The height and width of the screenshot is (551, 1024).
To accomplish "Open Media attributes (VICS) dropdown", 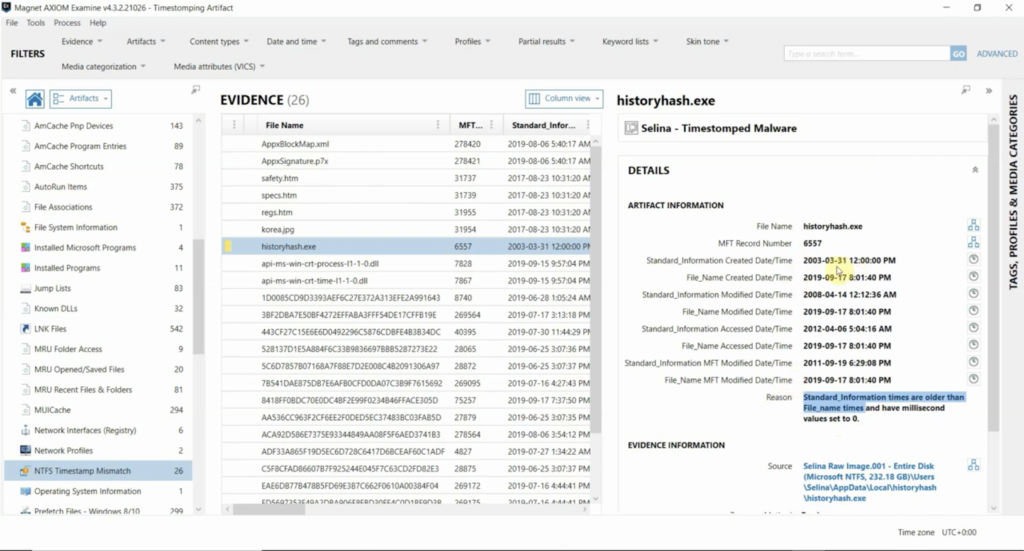I will coord(219,66).
